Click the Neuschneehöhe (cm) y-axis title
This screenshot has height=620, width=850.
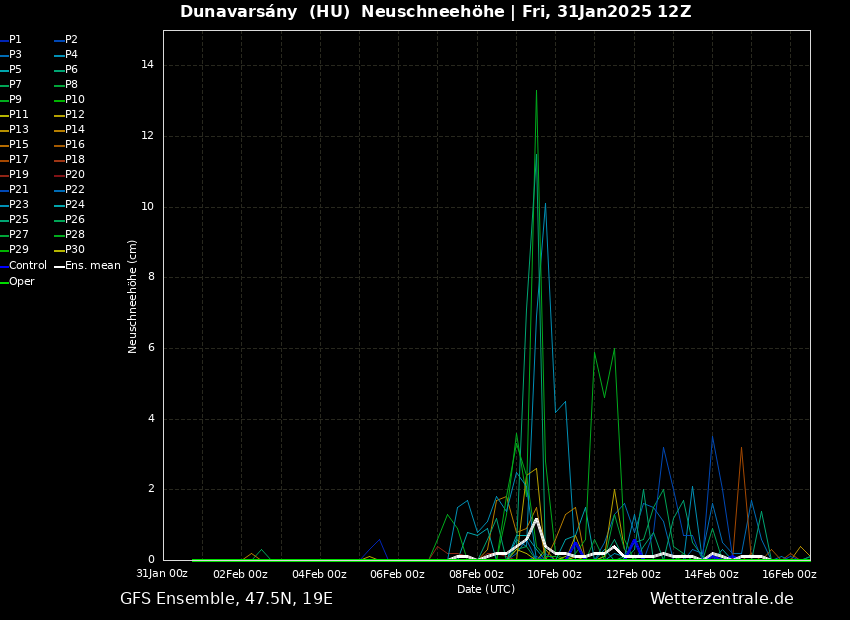point(133,296)
